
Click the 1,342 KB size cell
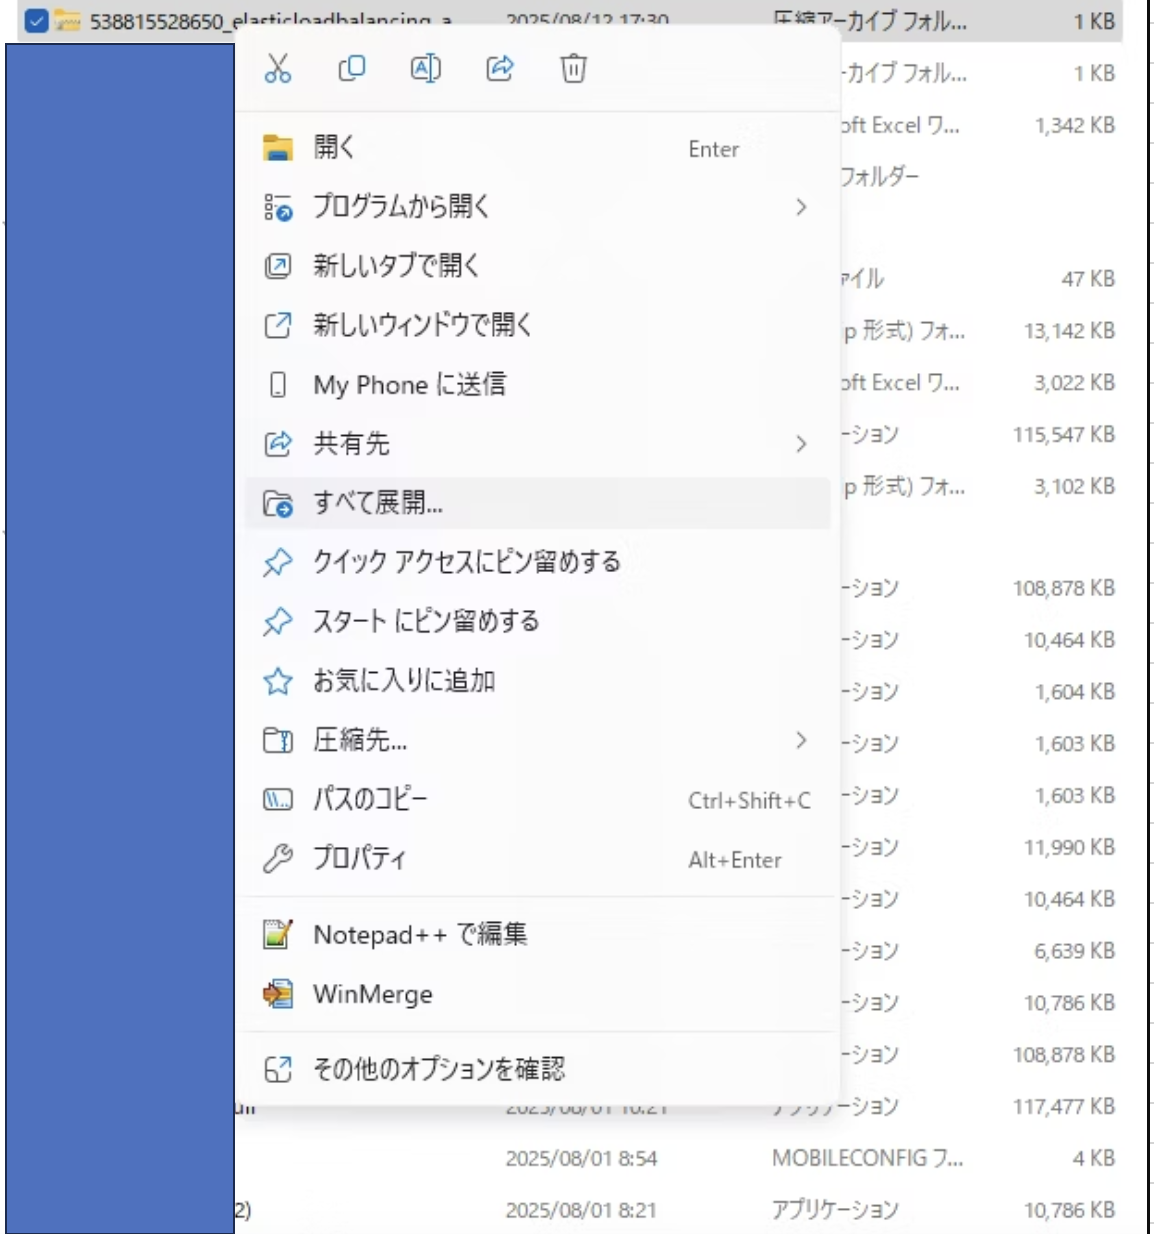(1074, 125)
